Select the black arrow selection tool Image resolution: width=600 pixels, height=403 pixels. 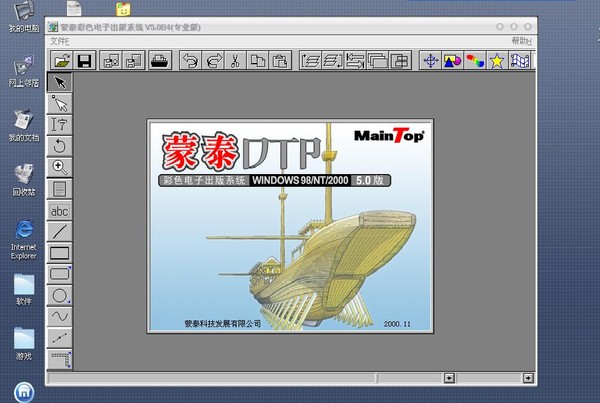coord(59,82)
